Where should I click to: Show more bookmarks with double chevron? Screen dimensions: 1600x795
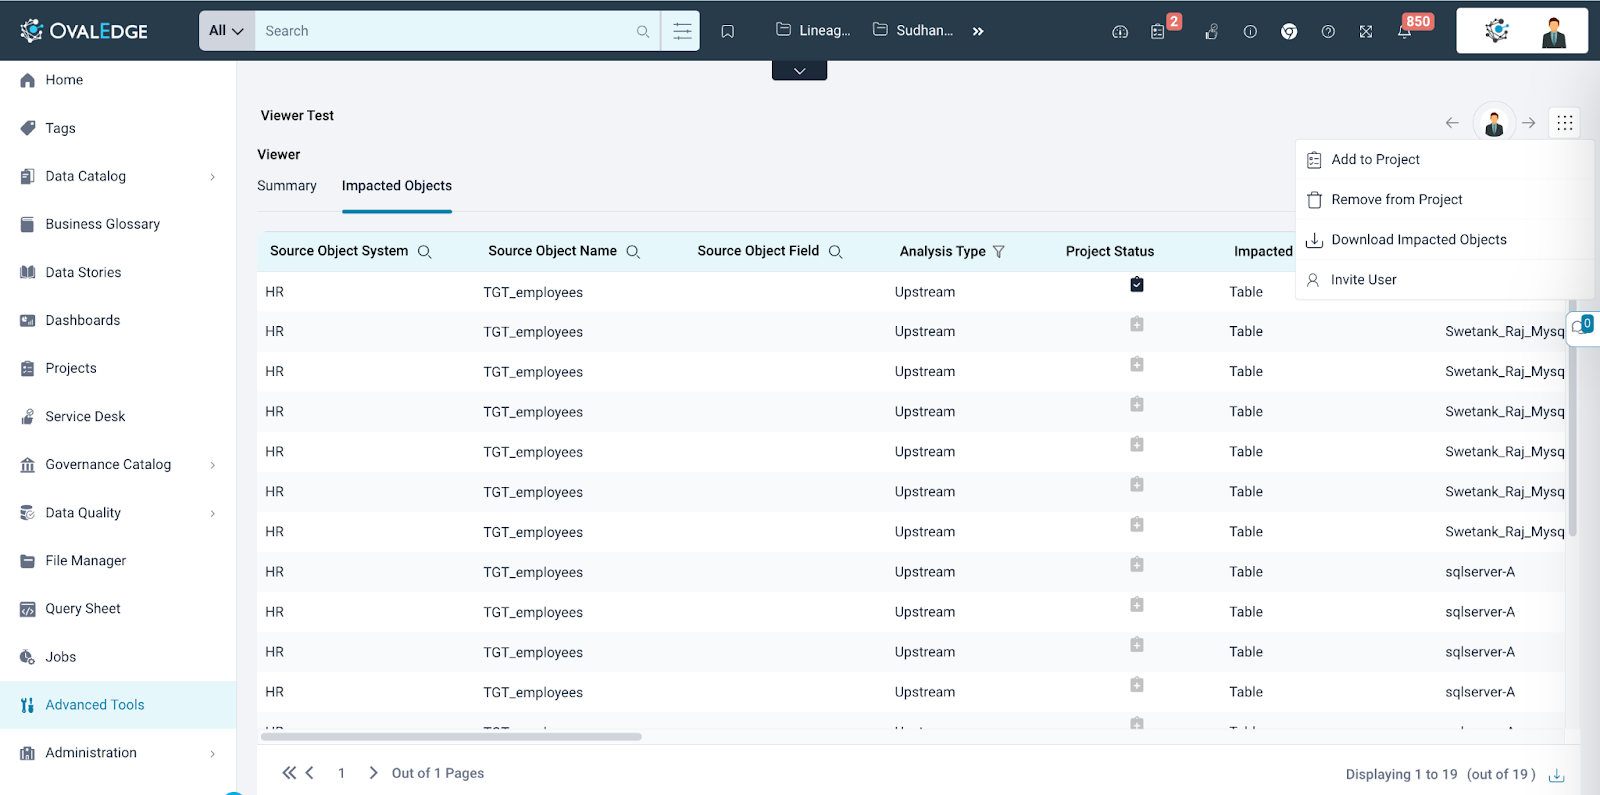978,31
